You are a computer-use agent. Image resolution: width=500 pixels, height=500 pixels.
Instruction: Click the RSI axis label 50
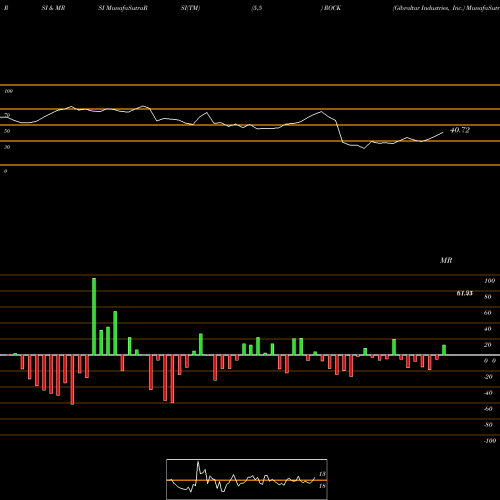click(x=7, y=131)
